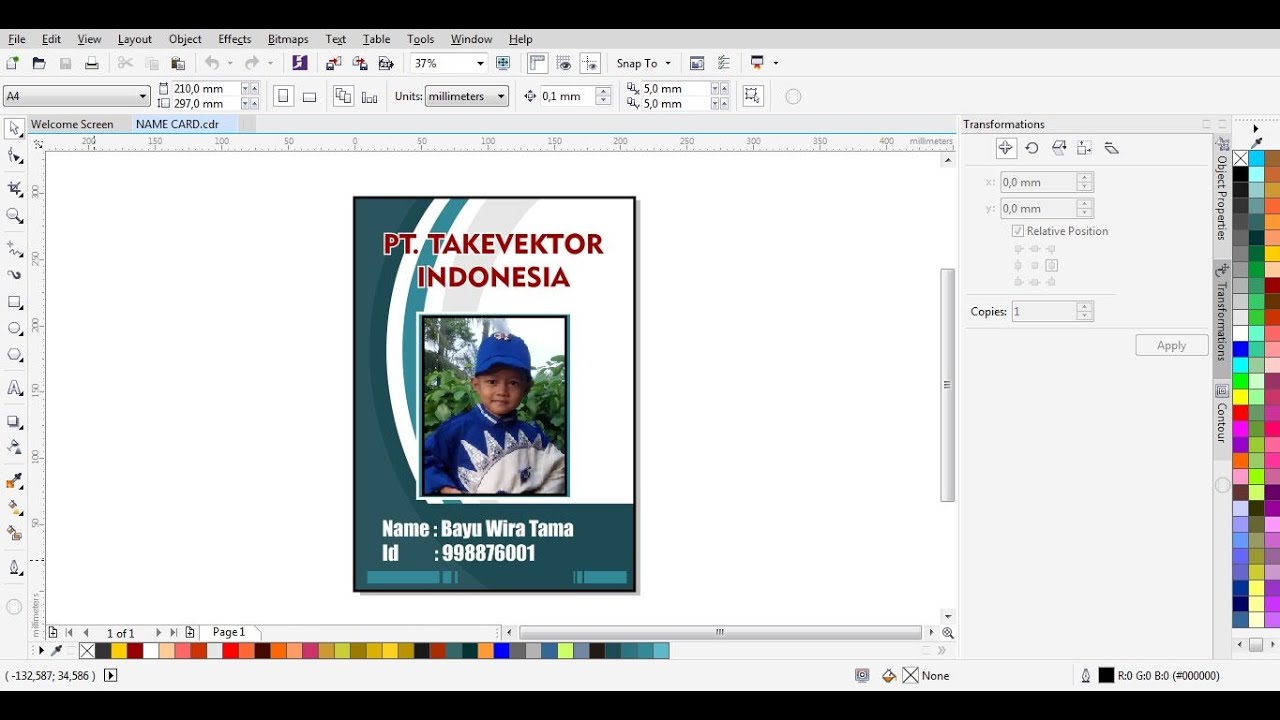Select the Text tool

pos(14,388)
